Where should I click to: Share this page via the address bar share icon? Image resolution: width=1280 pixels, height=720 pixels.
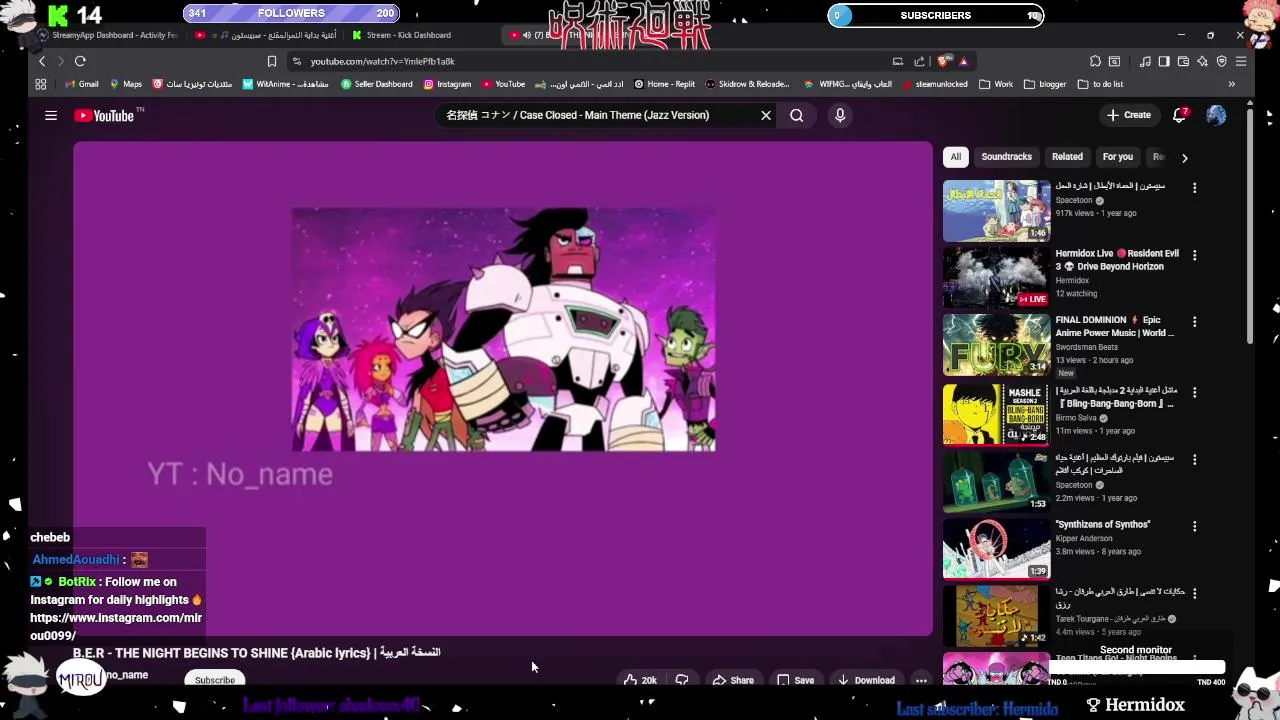(919, 61)
